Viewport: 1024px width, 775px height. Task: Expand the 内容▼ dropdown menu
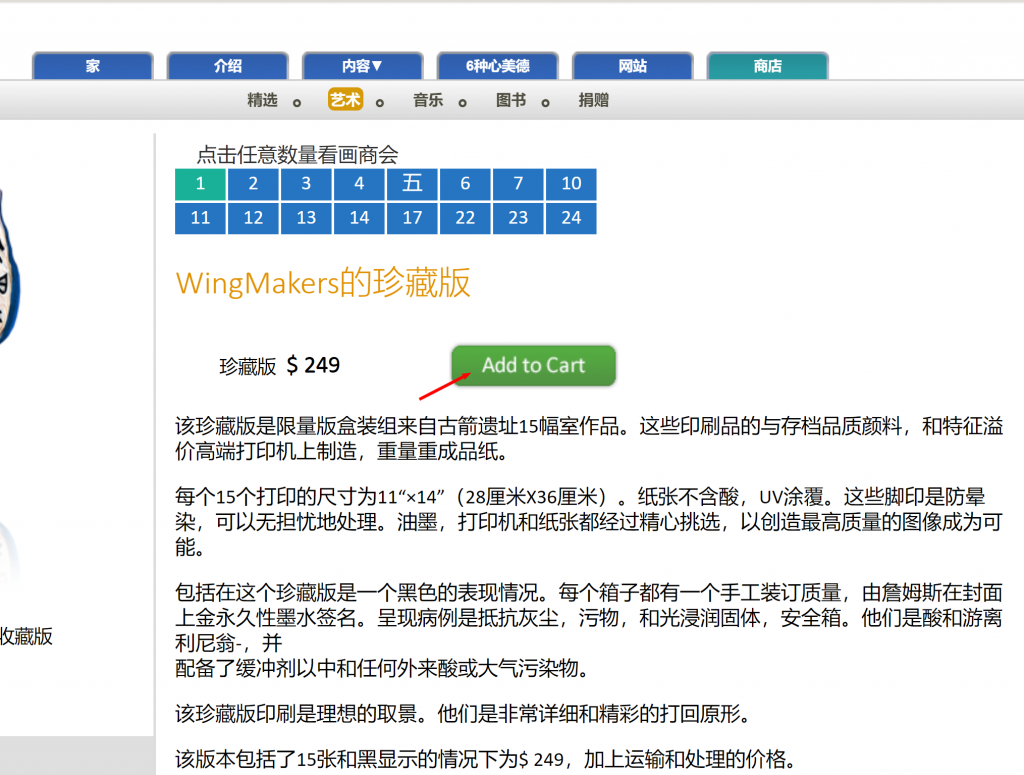tap(362, 66)
